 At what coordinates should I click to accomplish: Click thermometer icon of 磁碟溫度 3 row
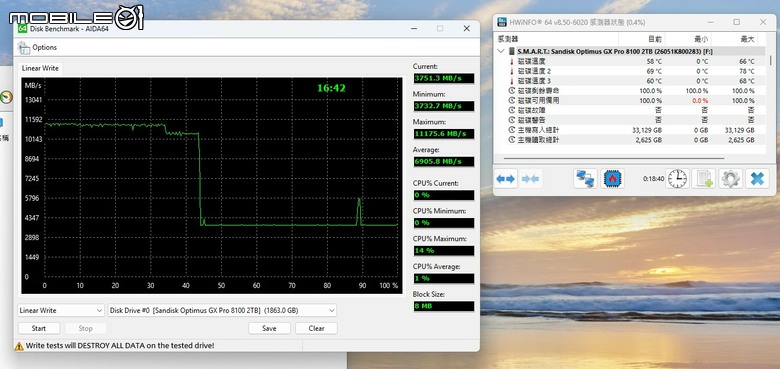point(511,81)
